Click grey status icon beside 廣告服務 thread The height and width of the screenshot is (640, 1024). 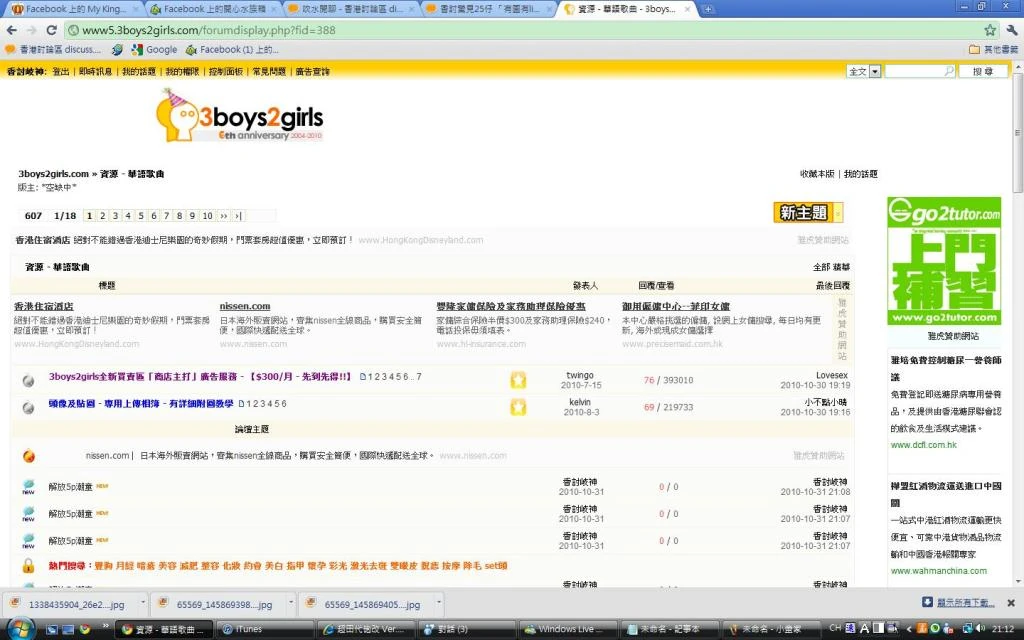pyautogui.click(x=28, y=381)
